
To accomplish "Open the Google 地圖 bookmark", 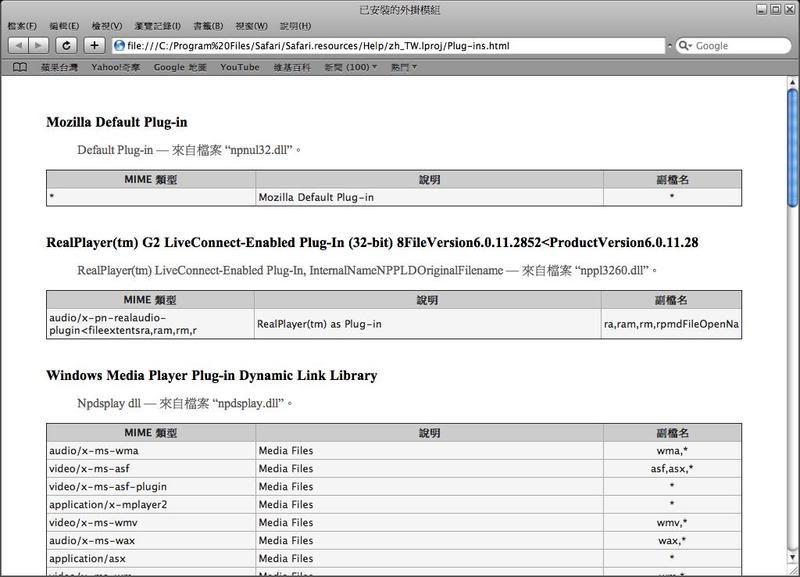I will coord(180,67).
